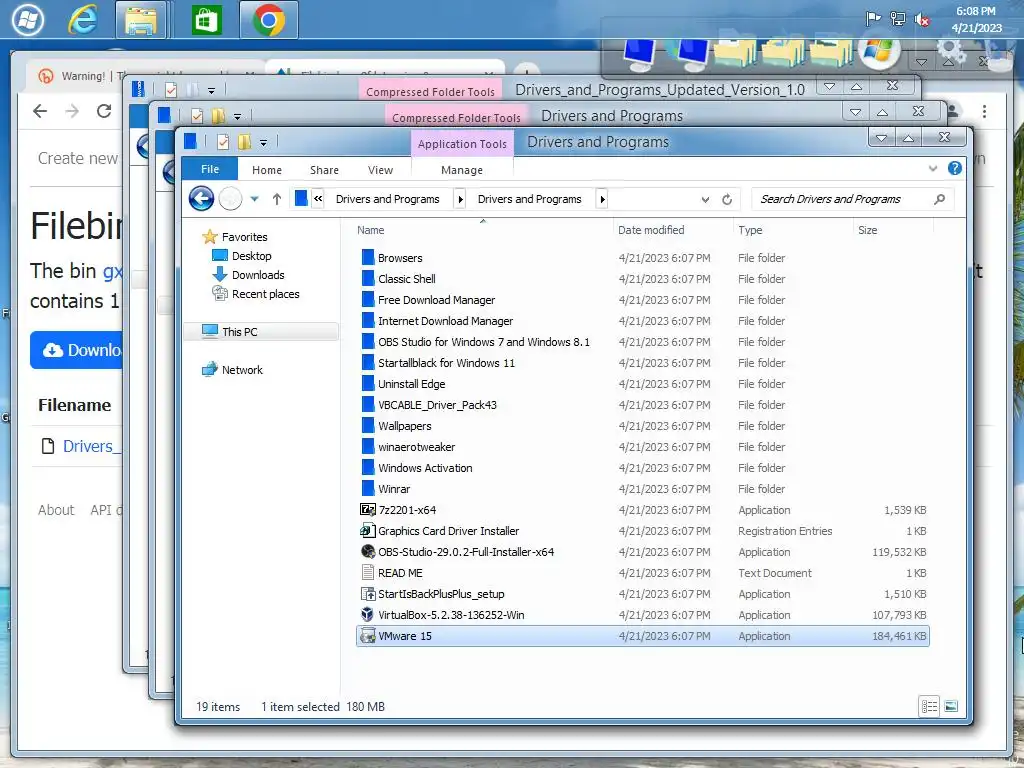
Task: Open the Chrome three-dot menu
Action: coord(984,111)
